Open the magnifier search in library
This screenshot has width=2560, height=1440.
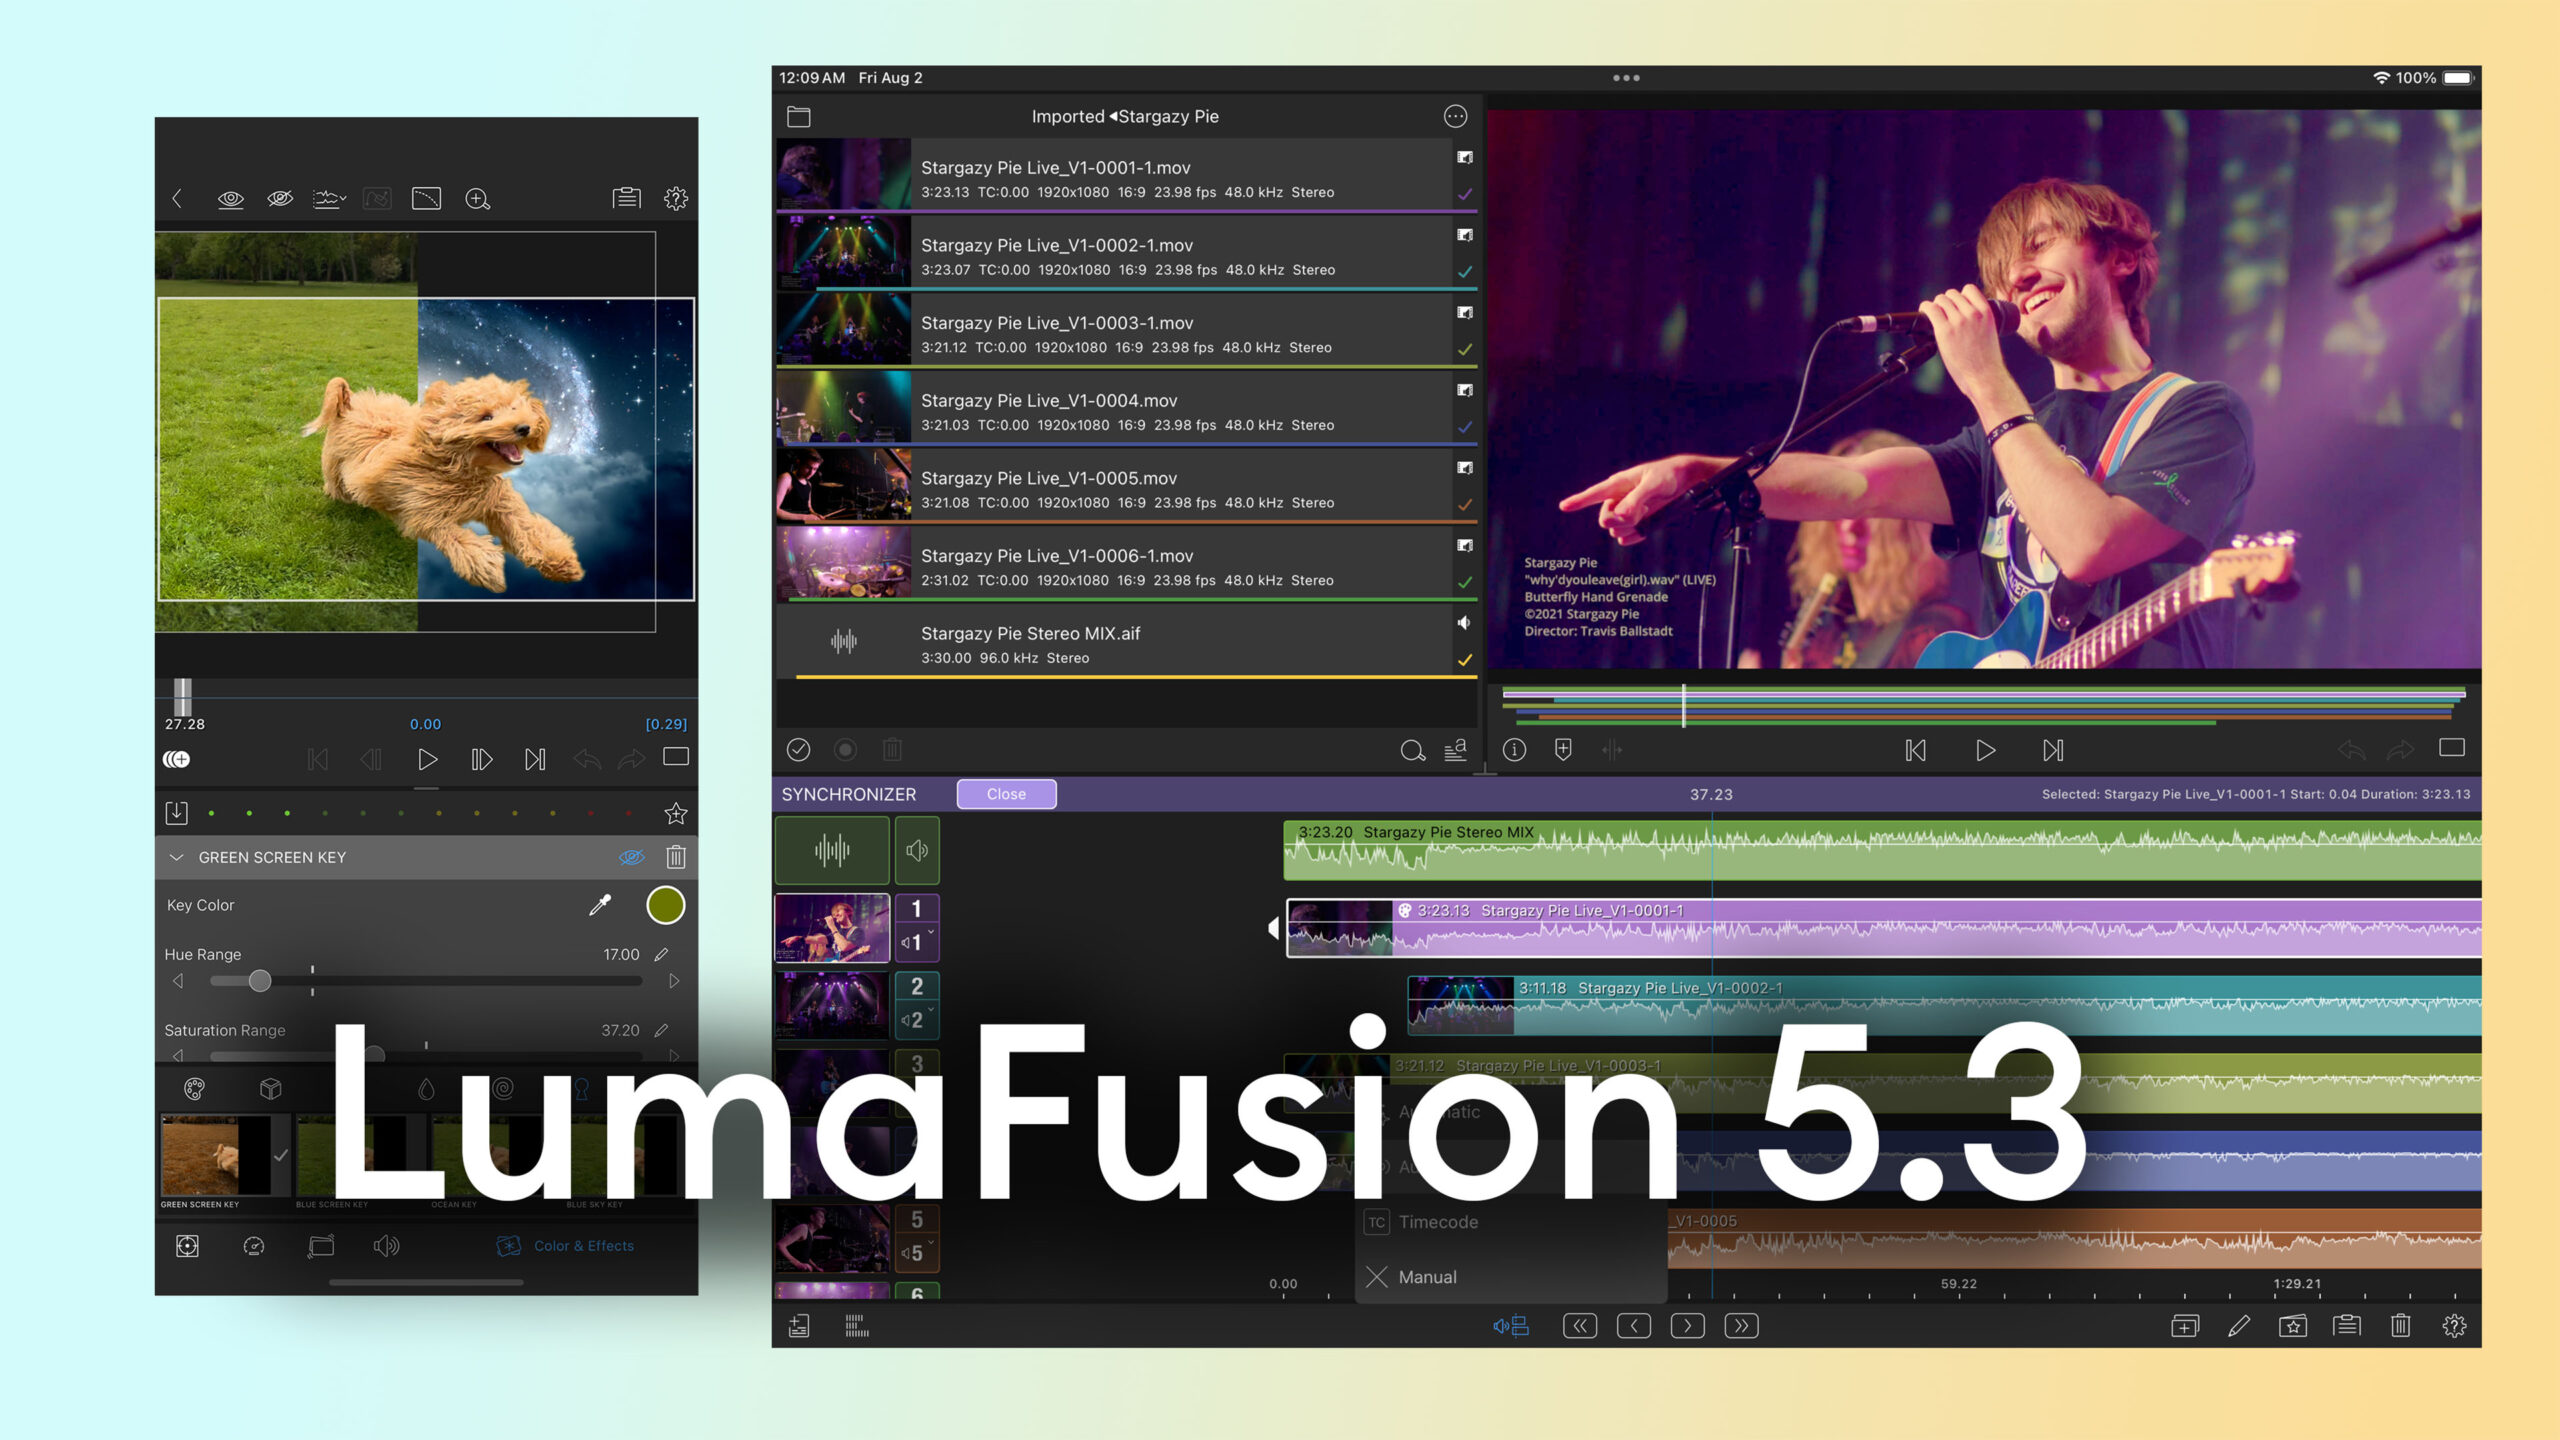(x=1412, y=750)
